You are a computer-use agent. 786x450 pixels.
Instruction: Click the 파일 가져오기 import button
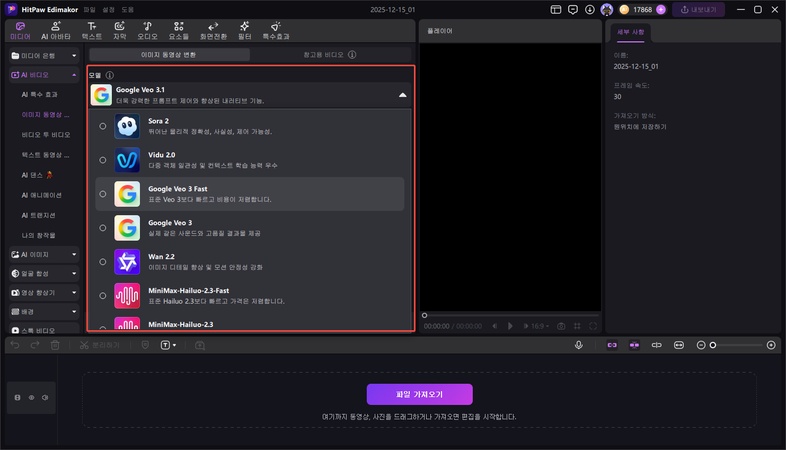click(420, 394)
